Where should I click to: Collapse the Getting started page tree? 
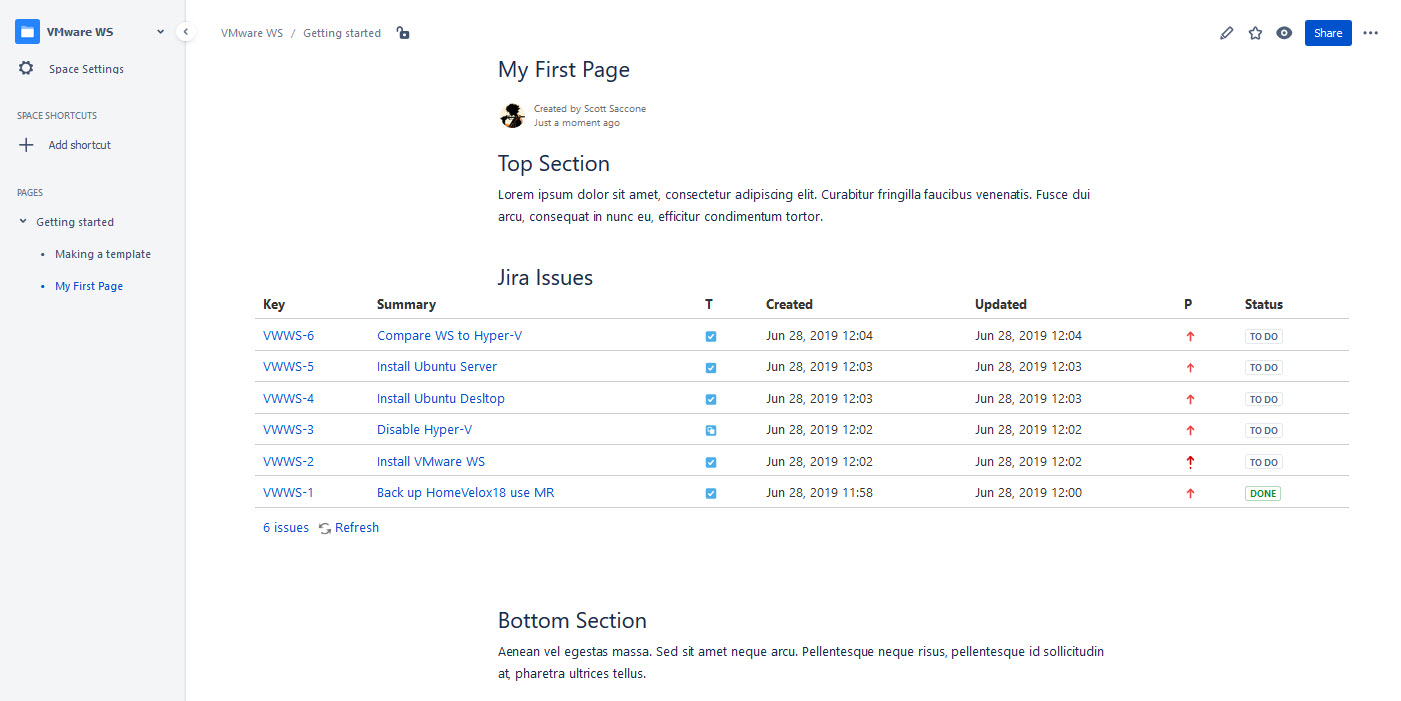(23, 221)
